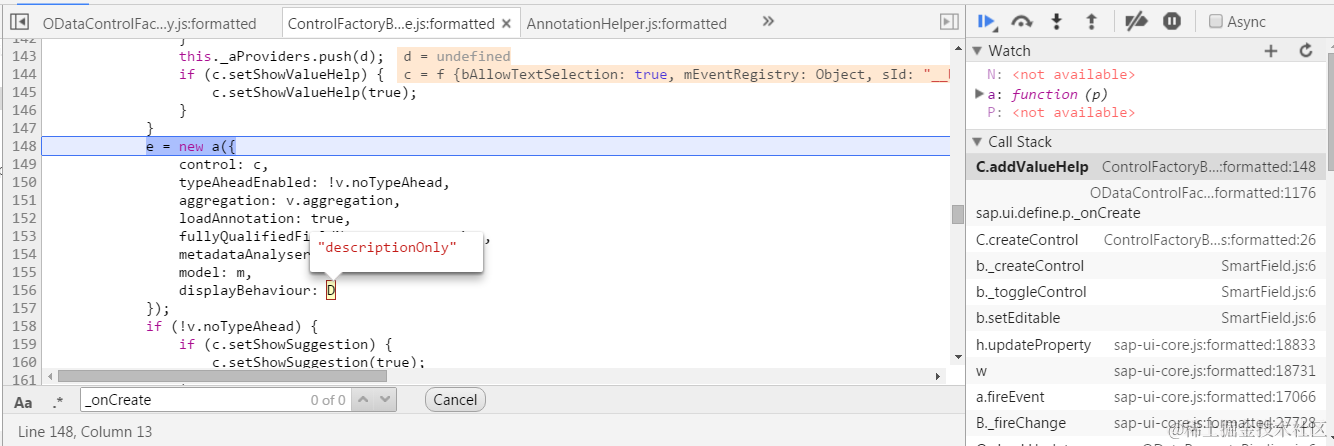Viewport: 1334px width, 446px height.
Task: Toggle regular expression search
Action: pyautogui.click(x=58, y=401)
